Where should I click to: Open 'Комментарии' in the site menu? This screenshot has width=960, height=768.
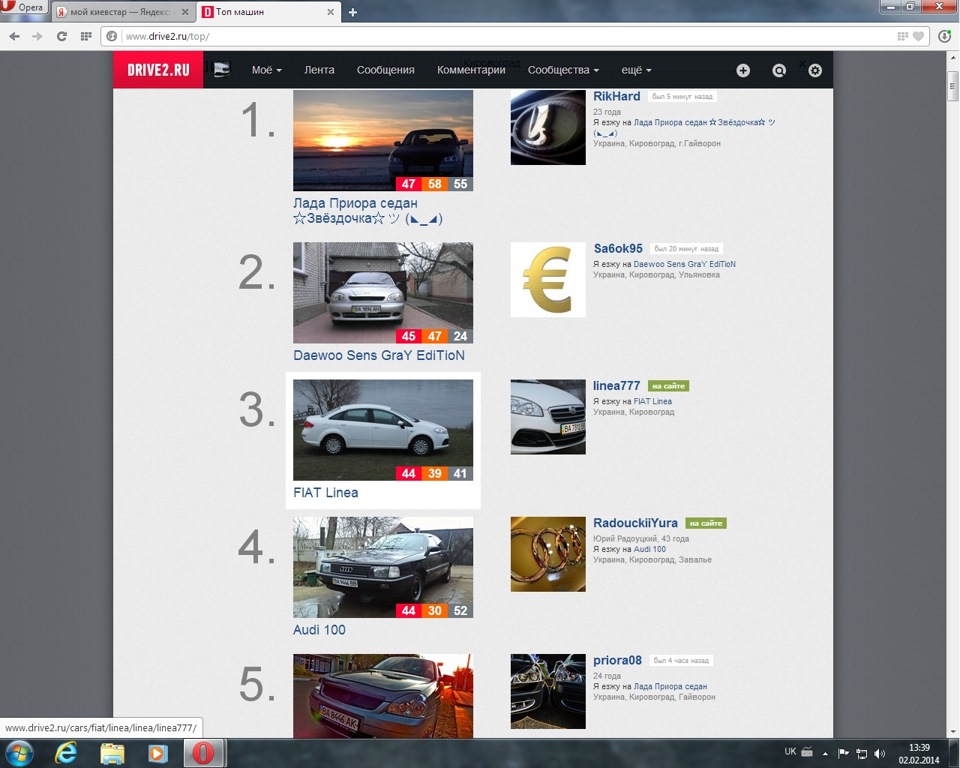click(x=471, y=70)
